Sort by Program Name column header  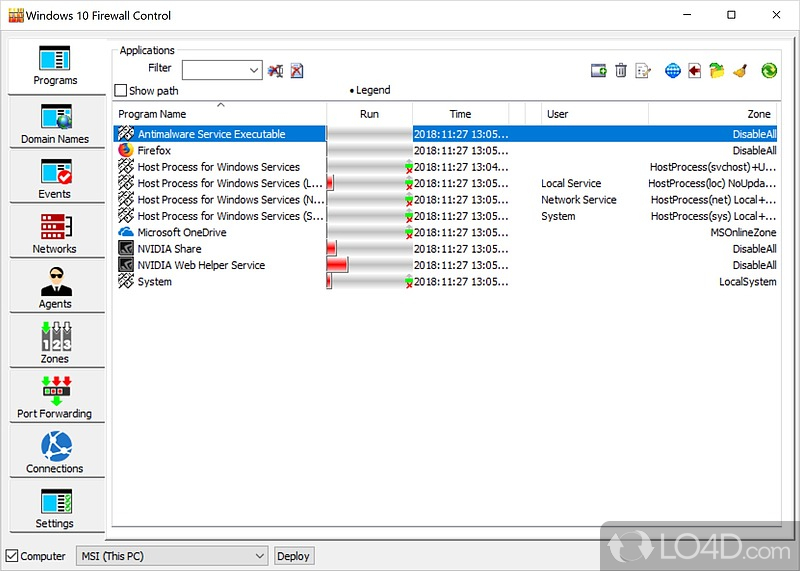pos(219,114)
